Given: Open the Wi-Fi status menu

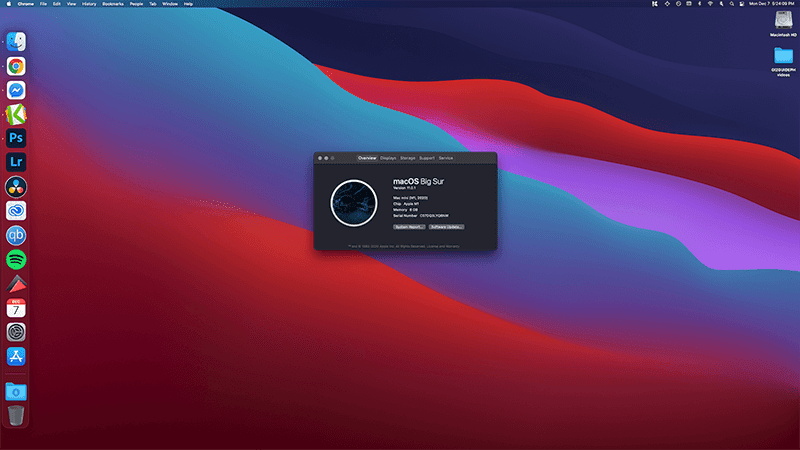Looking at the screenshot, I should [710, 4].
